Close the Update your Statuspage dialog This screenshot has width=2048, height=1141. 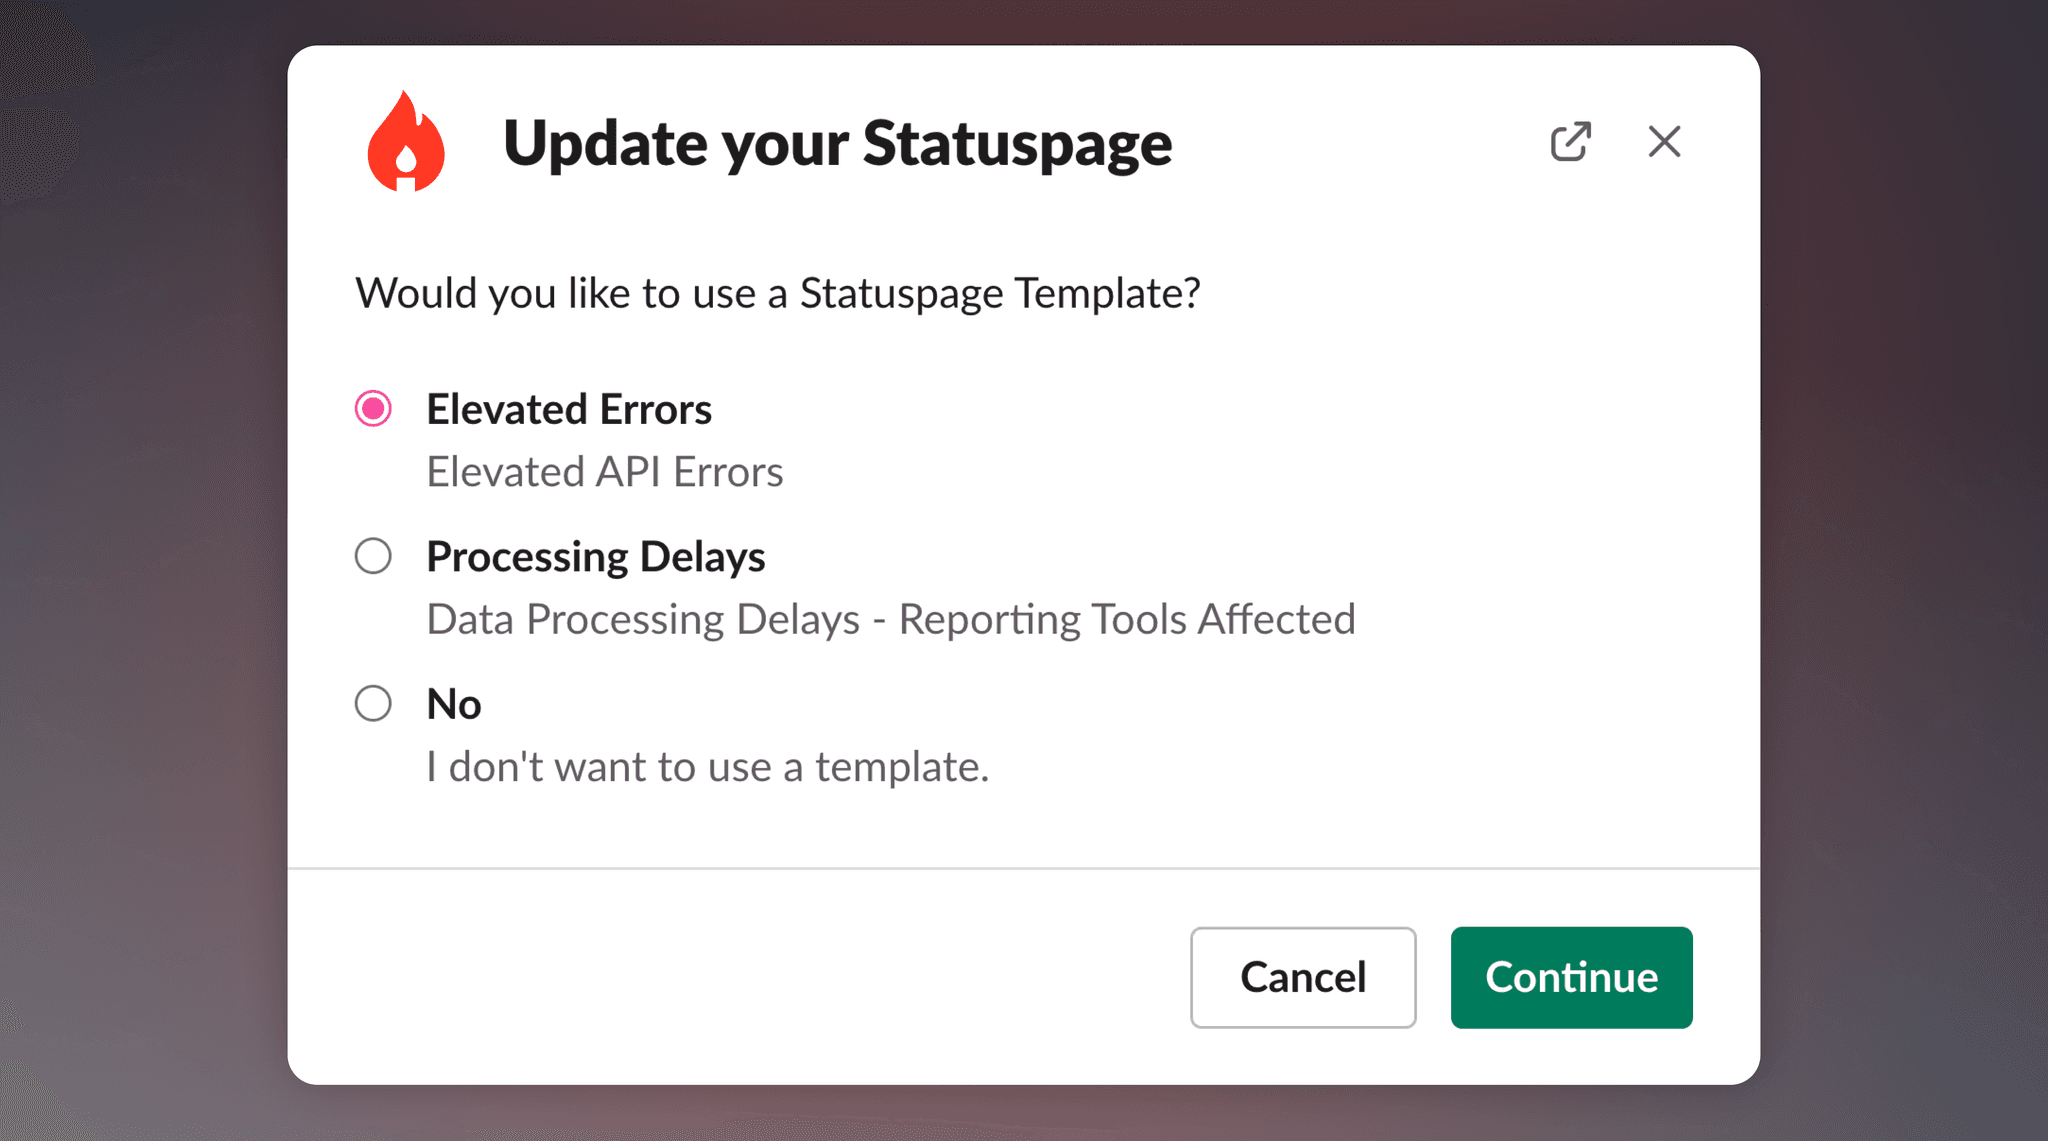pos(1664,141)
